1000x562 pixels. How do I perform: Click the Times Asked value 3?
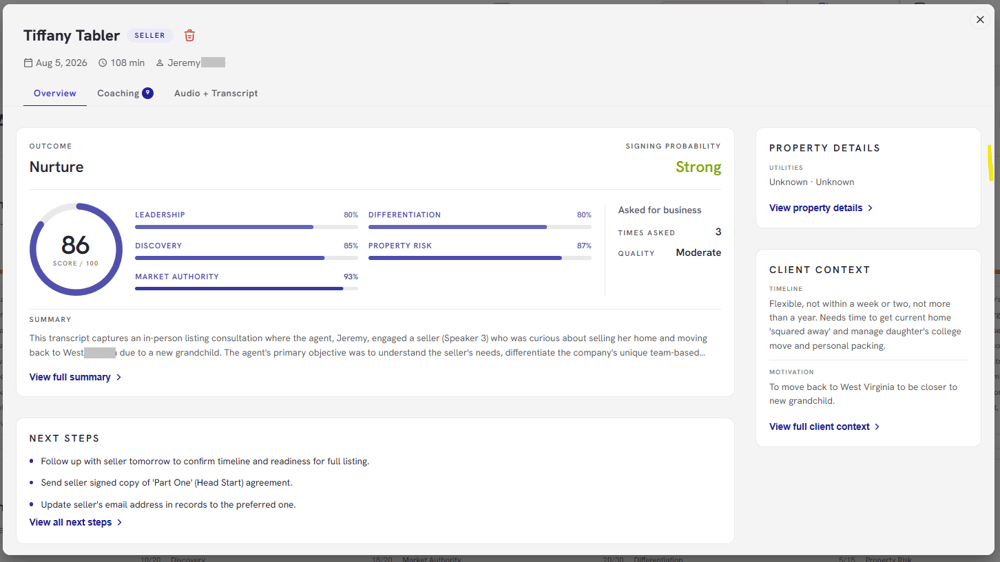718,232
